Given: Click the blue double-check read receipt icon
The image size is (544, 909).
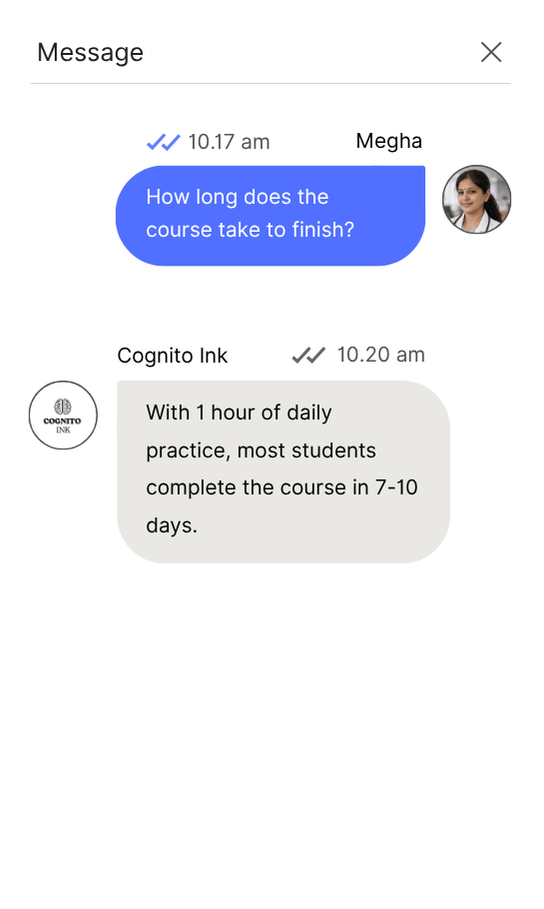Looking at the screenshot, I should 163,142.
